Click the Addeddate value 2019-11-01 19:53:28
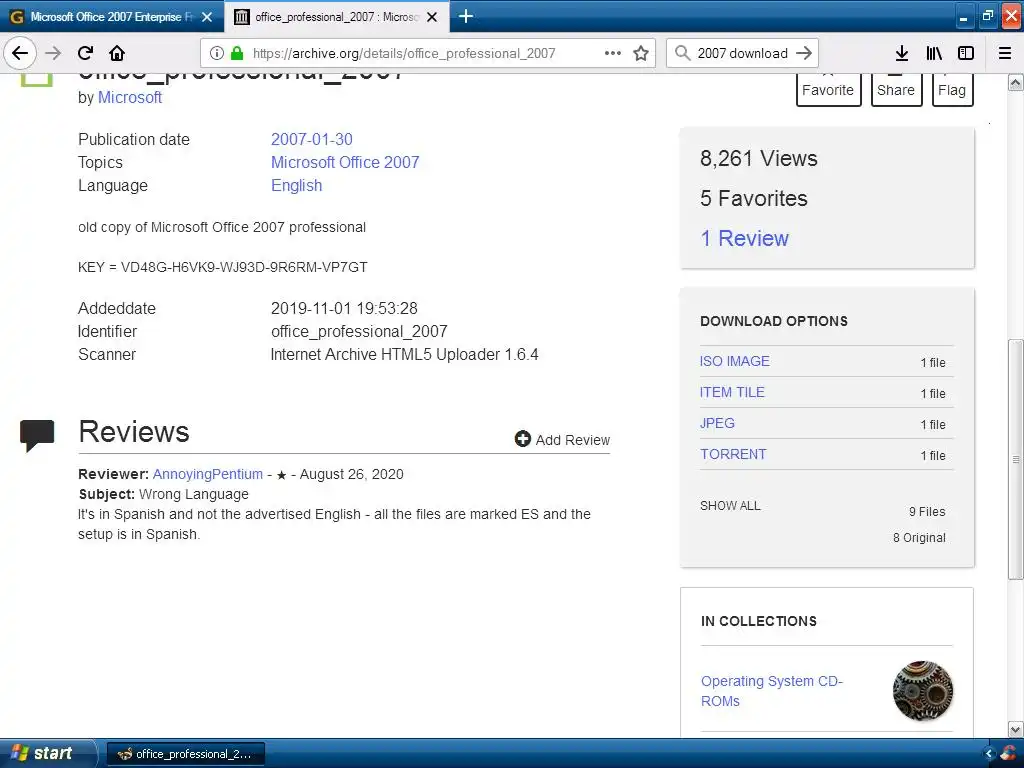The height and width of the screenshot is (768, 1024). tap(344, 308)
